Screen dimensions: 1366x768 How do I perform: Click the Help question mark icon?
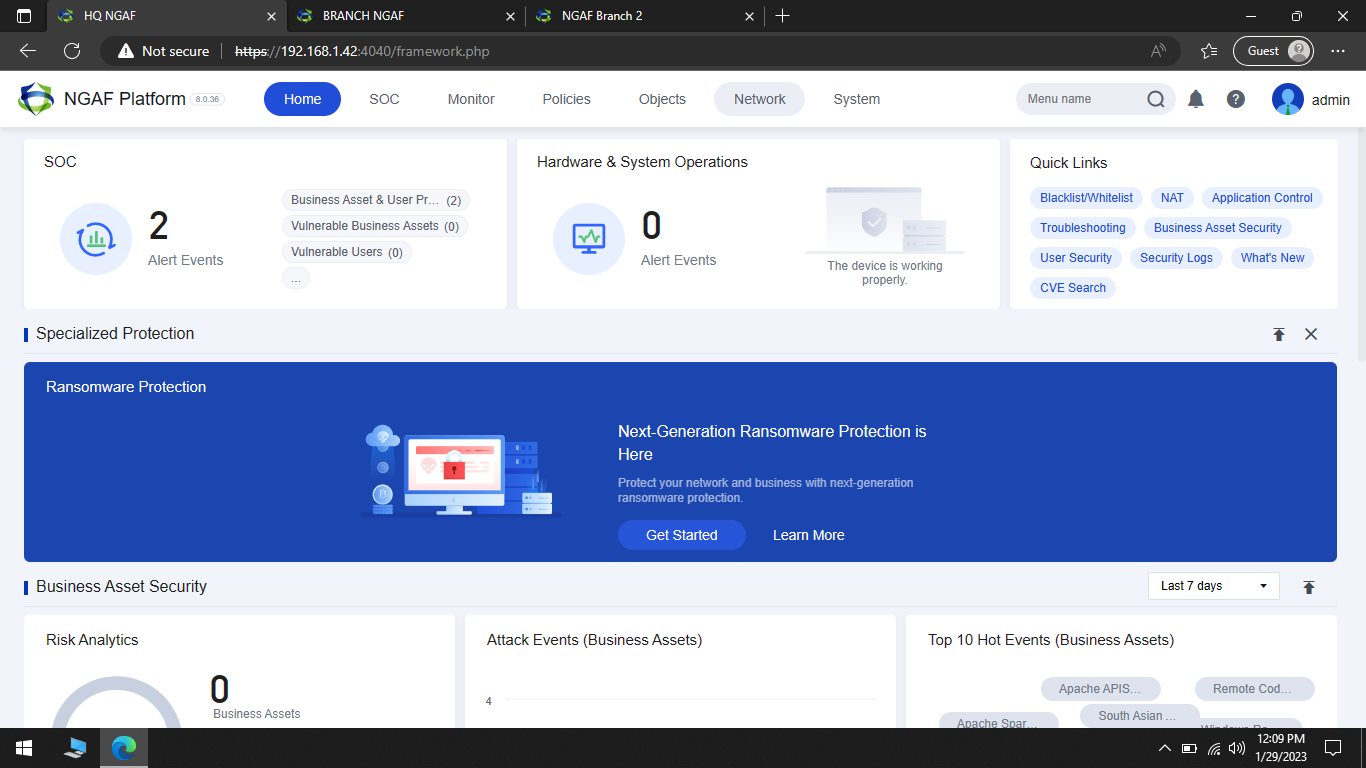pos(1235,99)
